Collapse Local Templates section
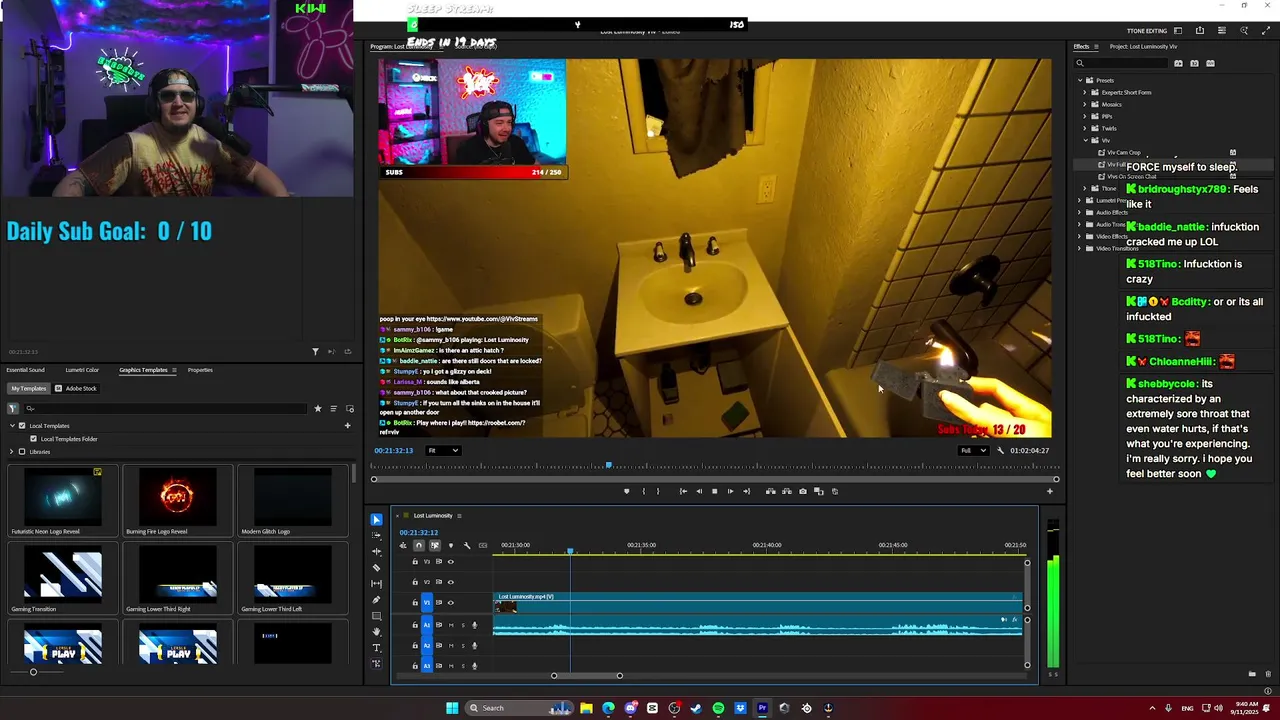 click(x=11, y=426)
